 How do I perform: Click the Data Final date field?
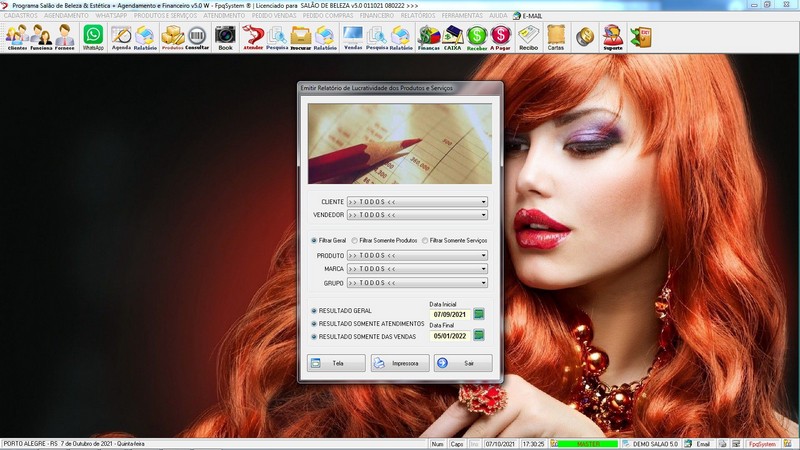[x=450, y=336]
